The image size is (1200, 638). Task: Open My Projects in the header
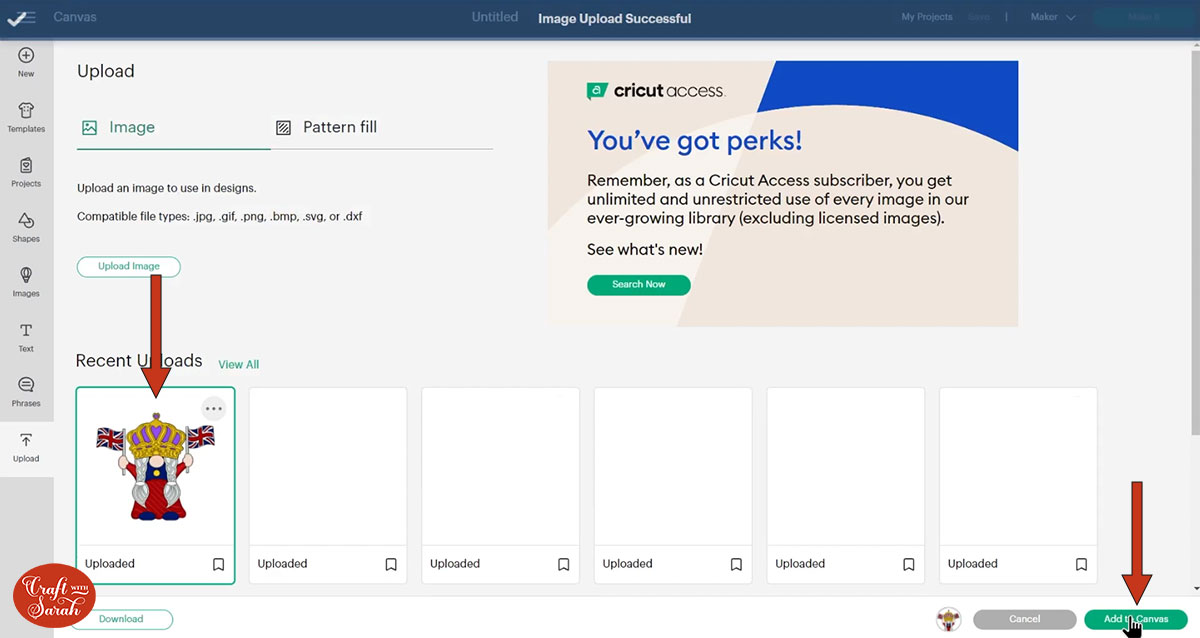coord(927,17)
